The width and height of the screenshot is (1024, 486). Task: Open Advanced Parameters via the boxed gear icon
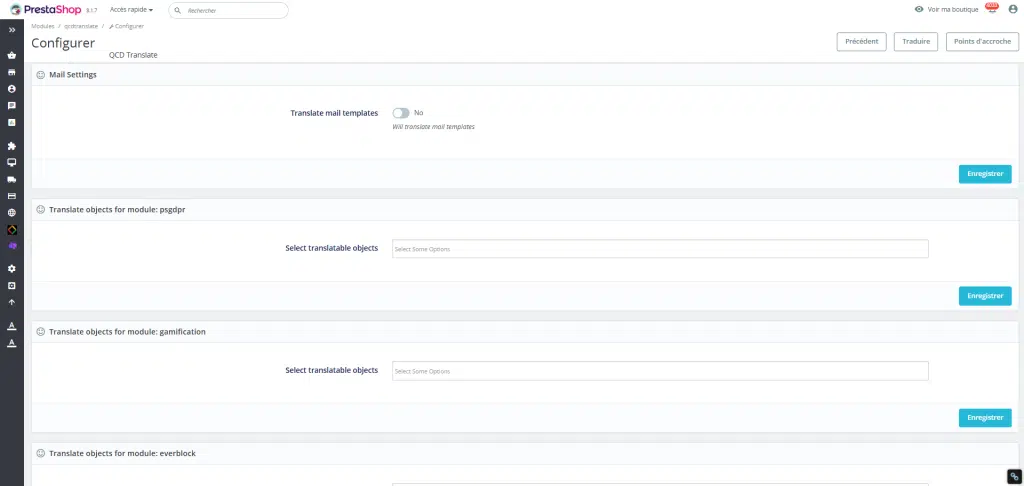[12, 285]
